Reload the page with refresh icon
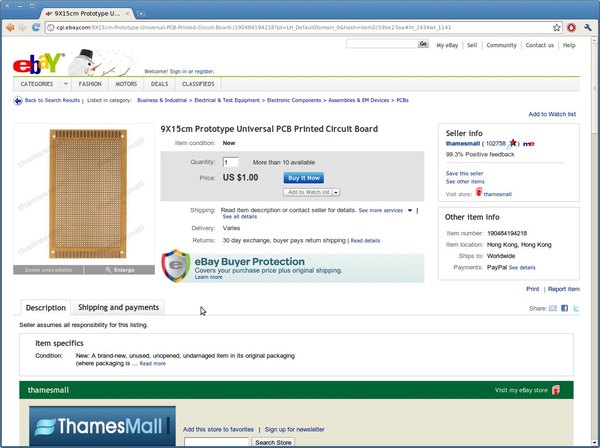 pos(36,28)
